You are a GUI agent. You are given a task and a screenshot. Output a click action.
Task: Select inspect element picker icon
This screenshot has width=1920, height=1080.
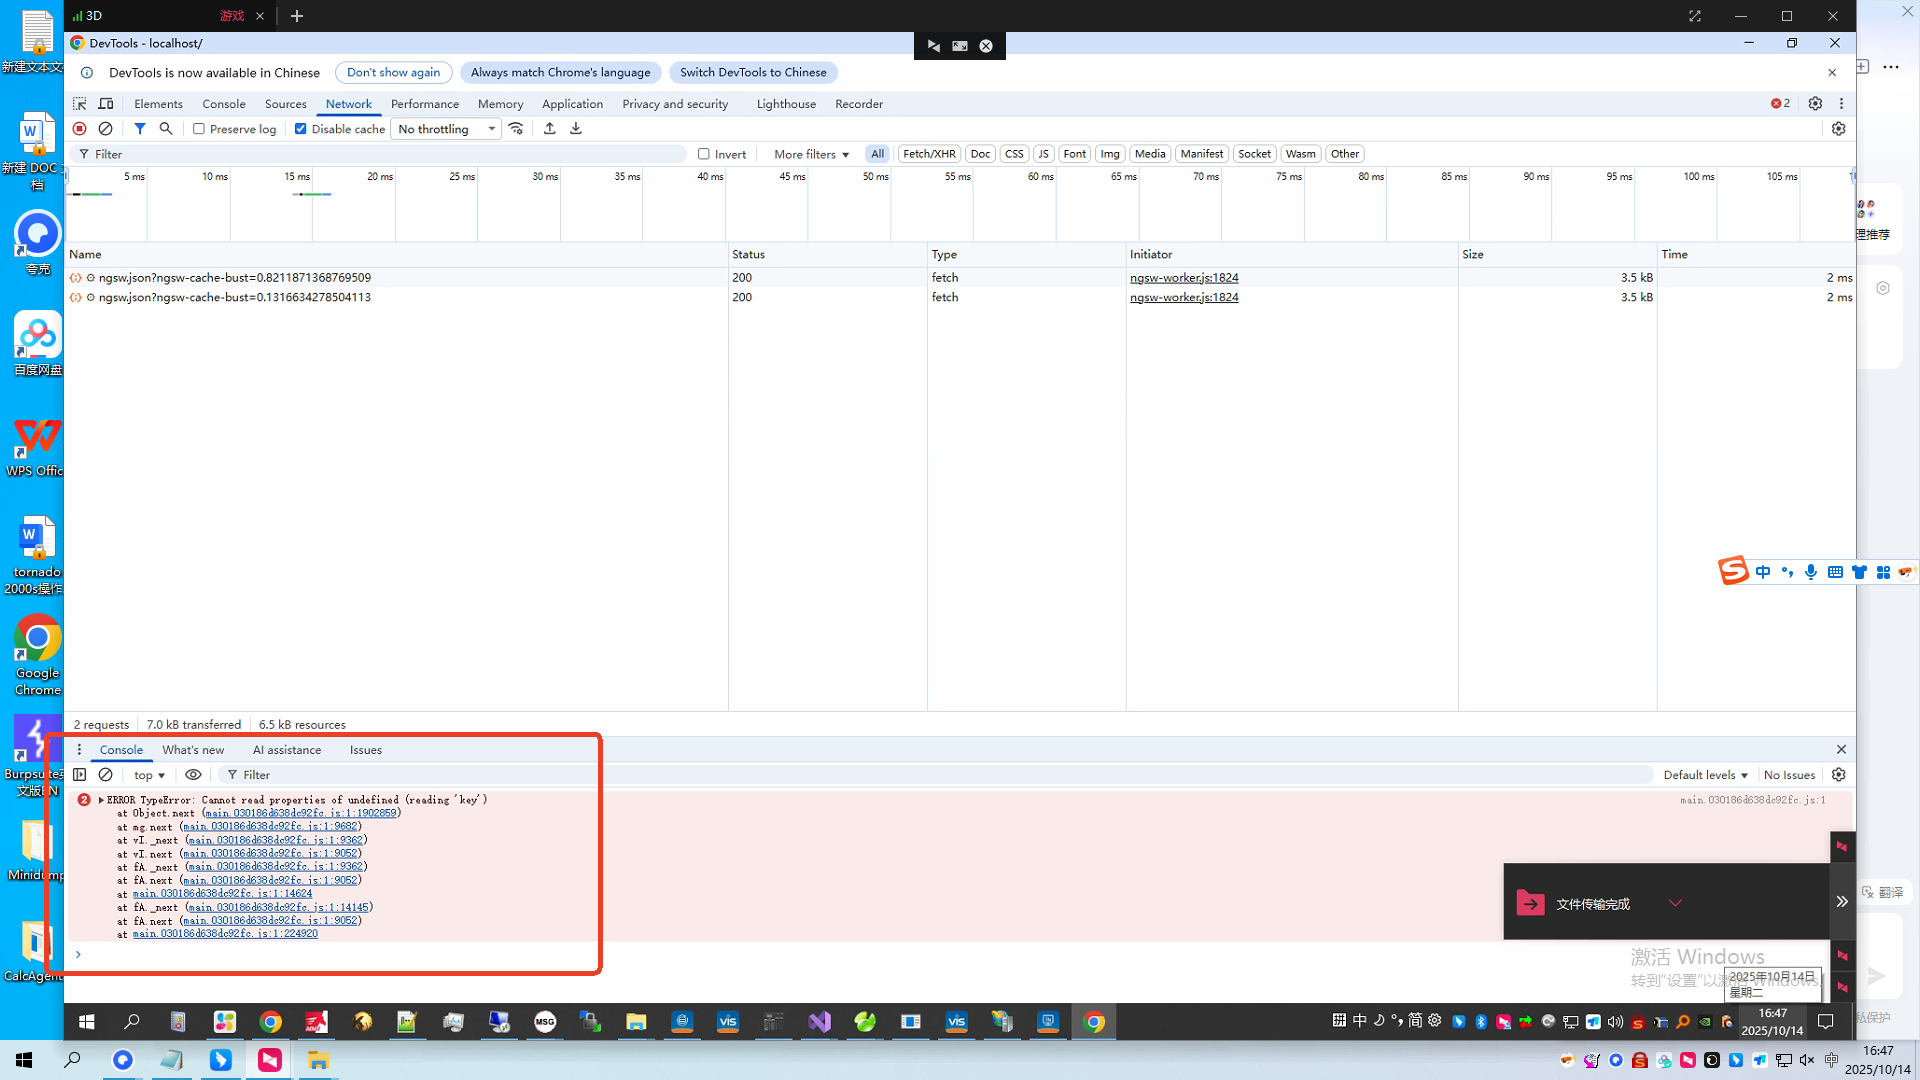tap(80, 104)
